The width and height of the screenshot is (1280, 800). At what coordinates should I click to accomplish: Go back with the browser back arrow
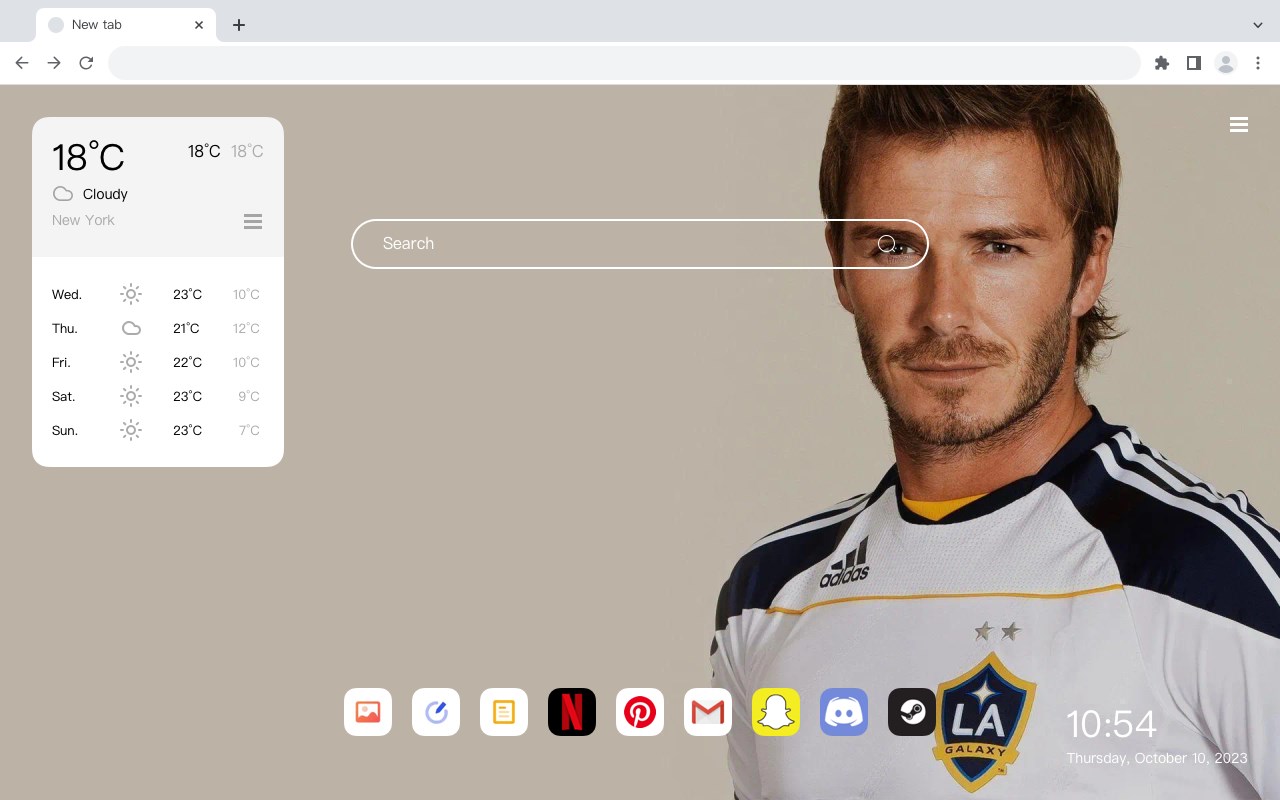22,63
